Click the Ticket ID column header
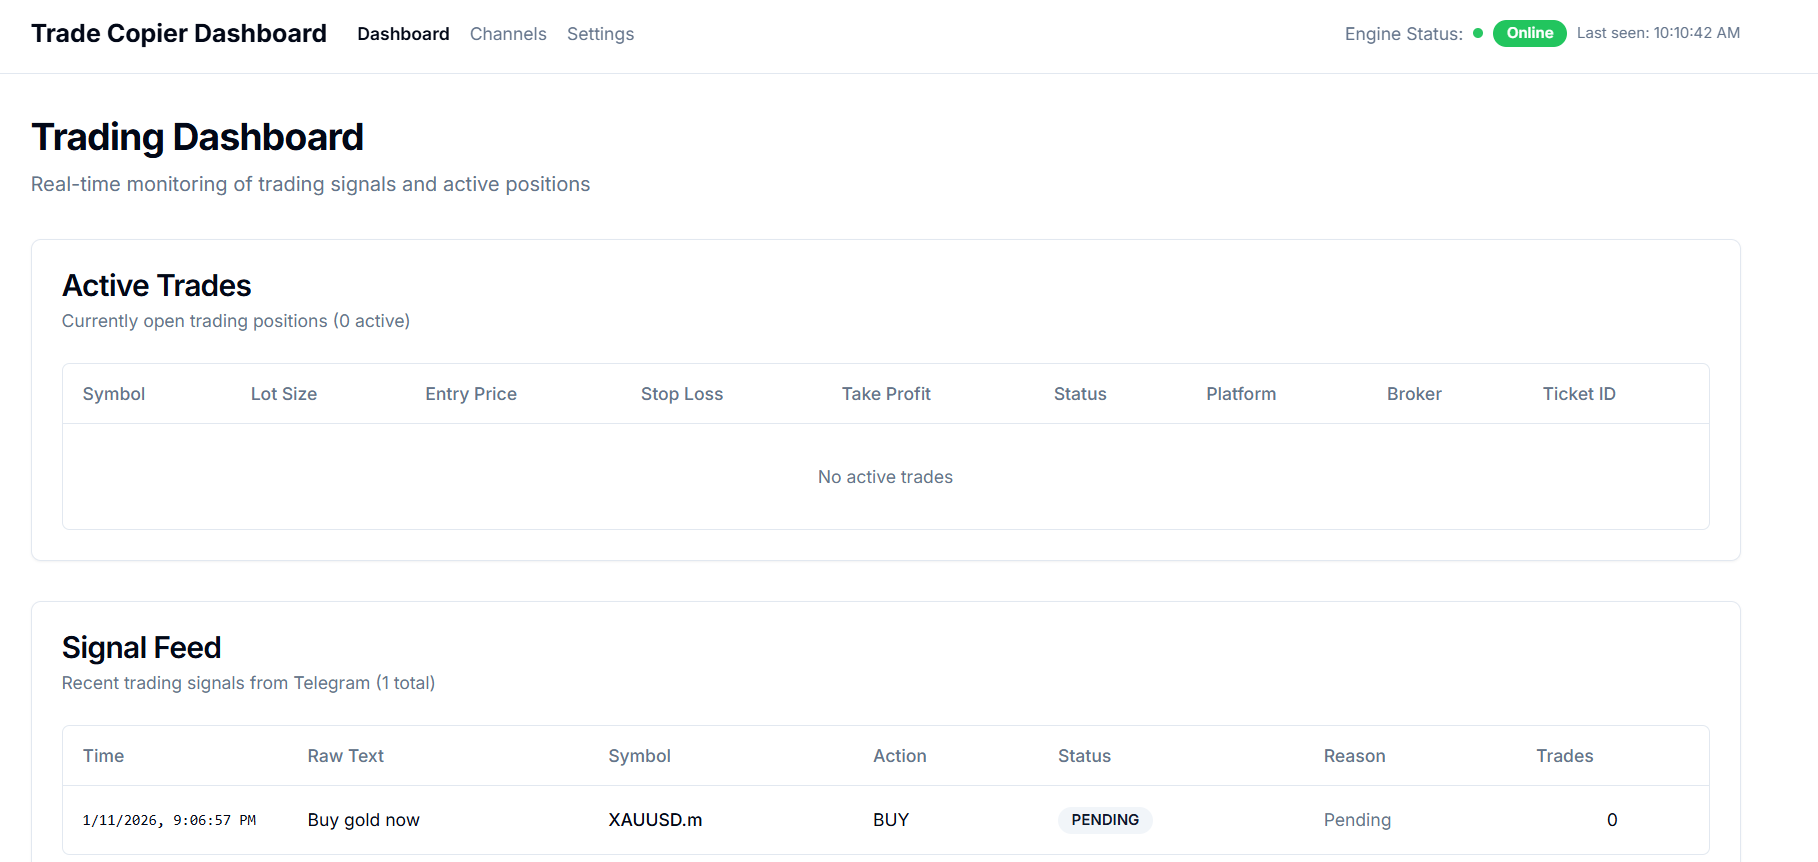 pos(1579,394)
